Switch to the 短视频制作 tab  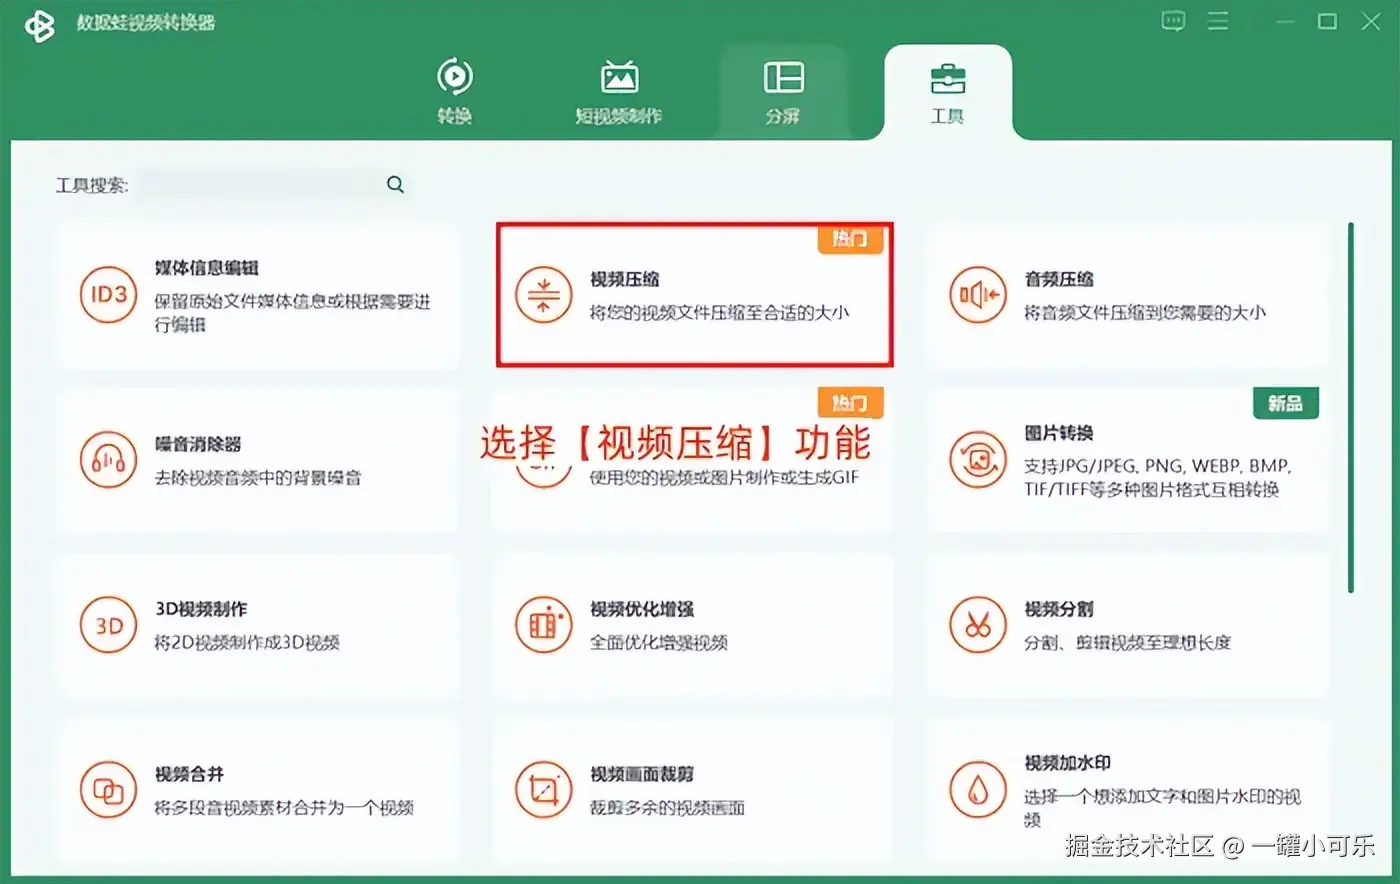click(x=619, y=91)
